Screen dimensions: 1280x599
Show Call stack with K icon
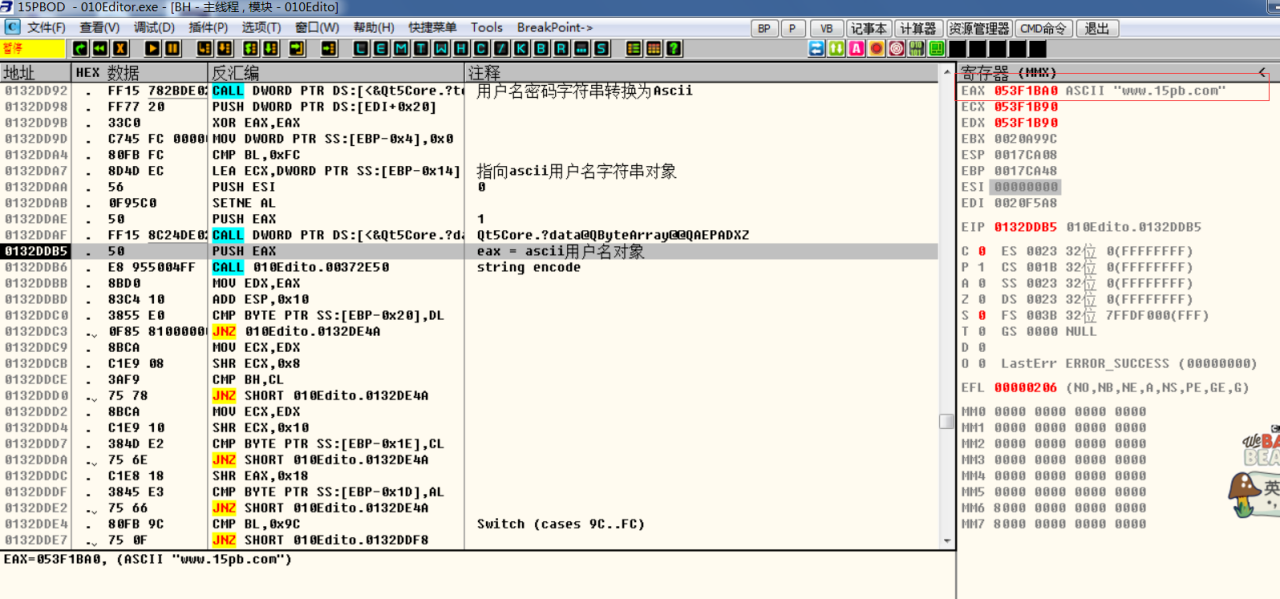[520, 48]
